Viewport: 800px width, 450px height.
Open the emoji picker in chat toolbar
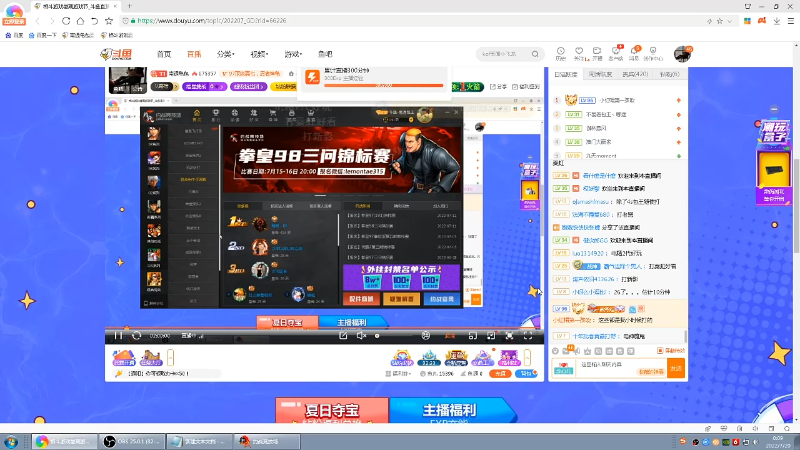pos(556,351)
